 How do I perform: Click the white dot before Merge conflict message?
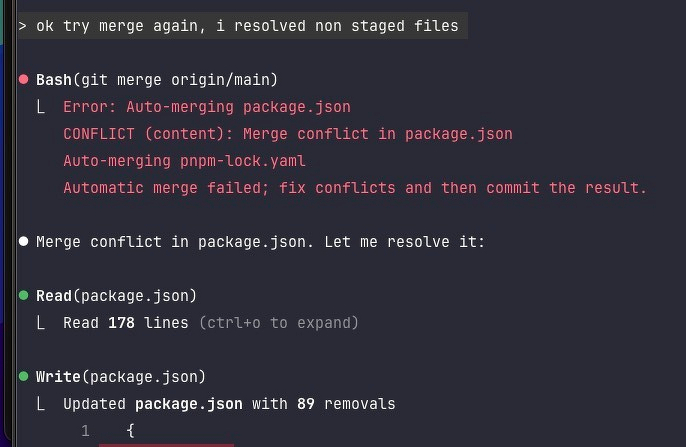coord(23,242)
